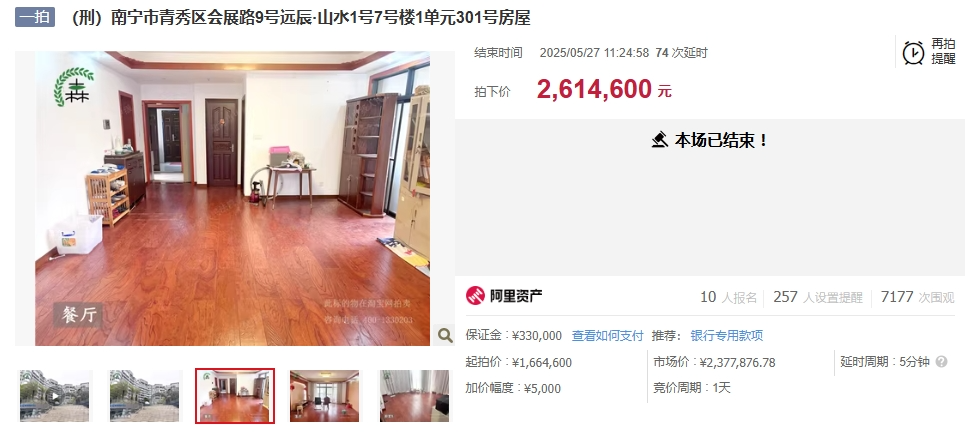This screenshot has width=965, height=435.
Task: Click the green 森 watermark logo on photo
Action: point(73,87)
